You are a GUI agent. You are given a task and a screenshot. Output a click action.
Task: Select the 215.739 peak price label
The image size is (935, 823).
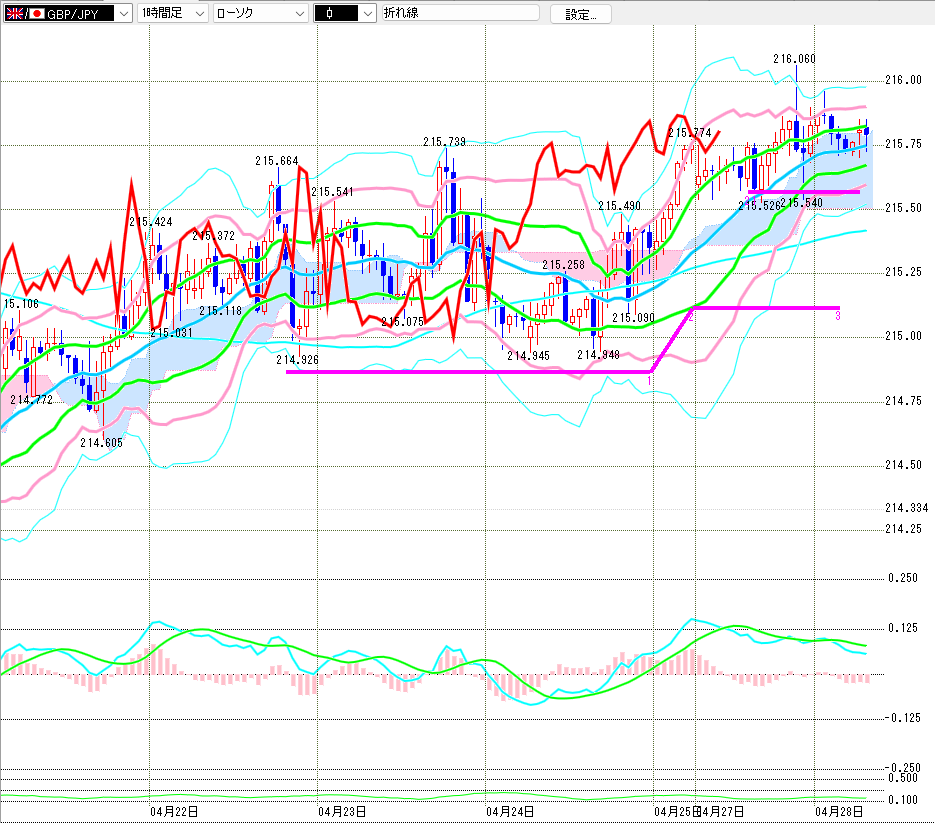(x=444, y=142)
